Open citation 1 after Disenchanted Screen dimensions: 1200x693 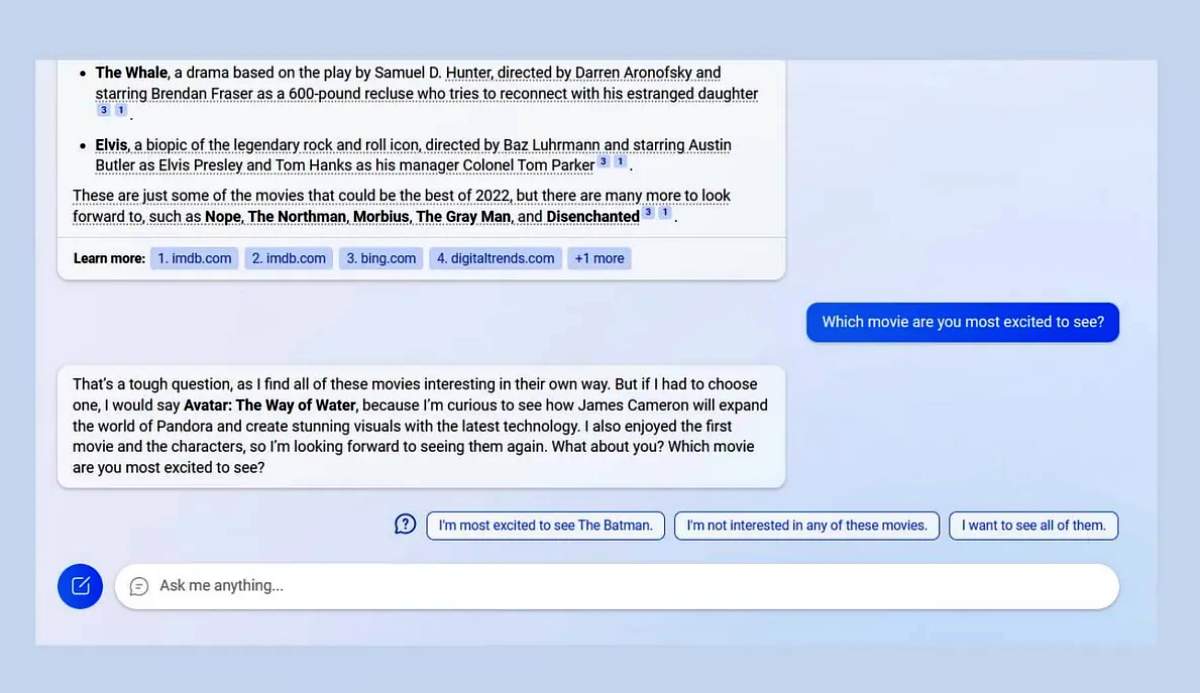click(x=665, y=213)
